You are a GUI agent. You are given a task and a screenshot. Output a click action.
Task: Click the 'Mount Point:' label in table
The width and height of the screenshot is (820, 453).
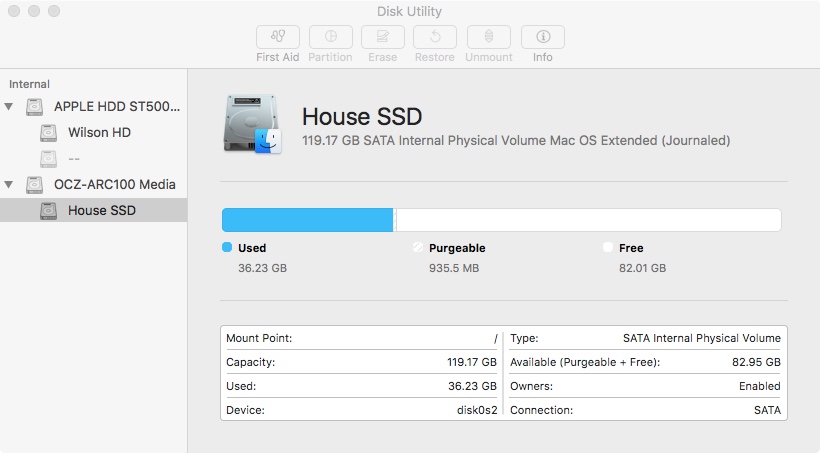coord(259,338)
